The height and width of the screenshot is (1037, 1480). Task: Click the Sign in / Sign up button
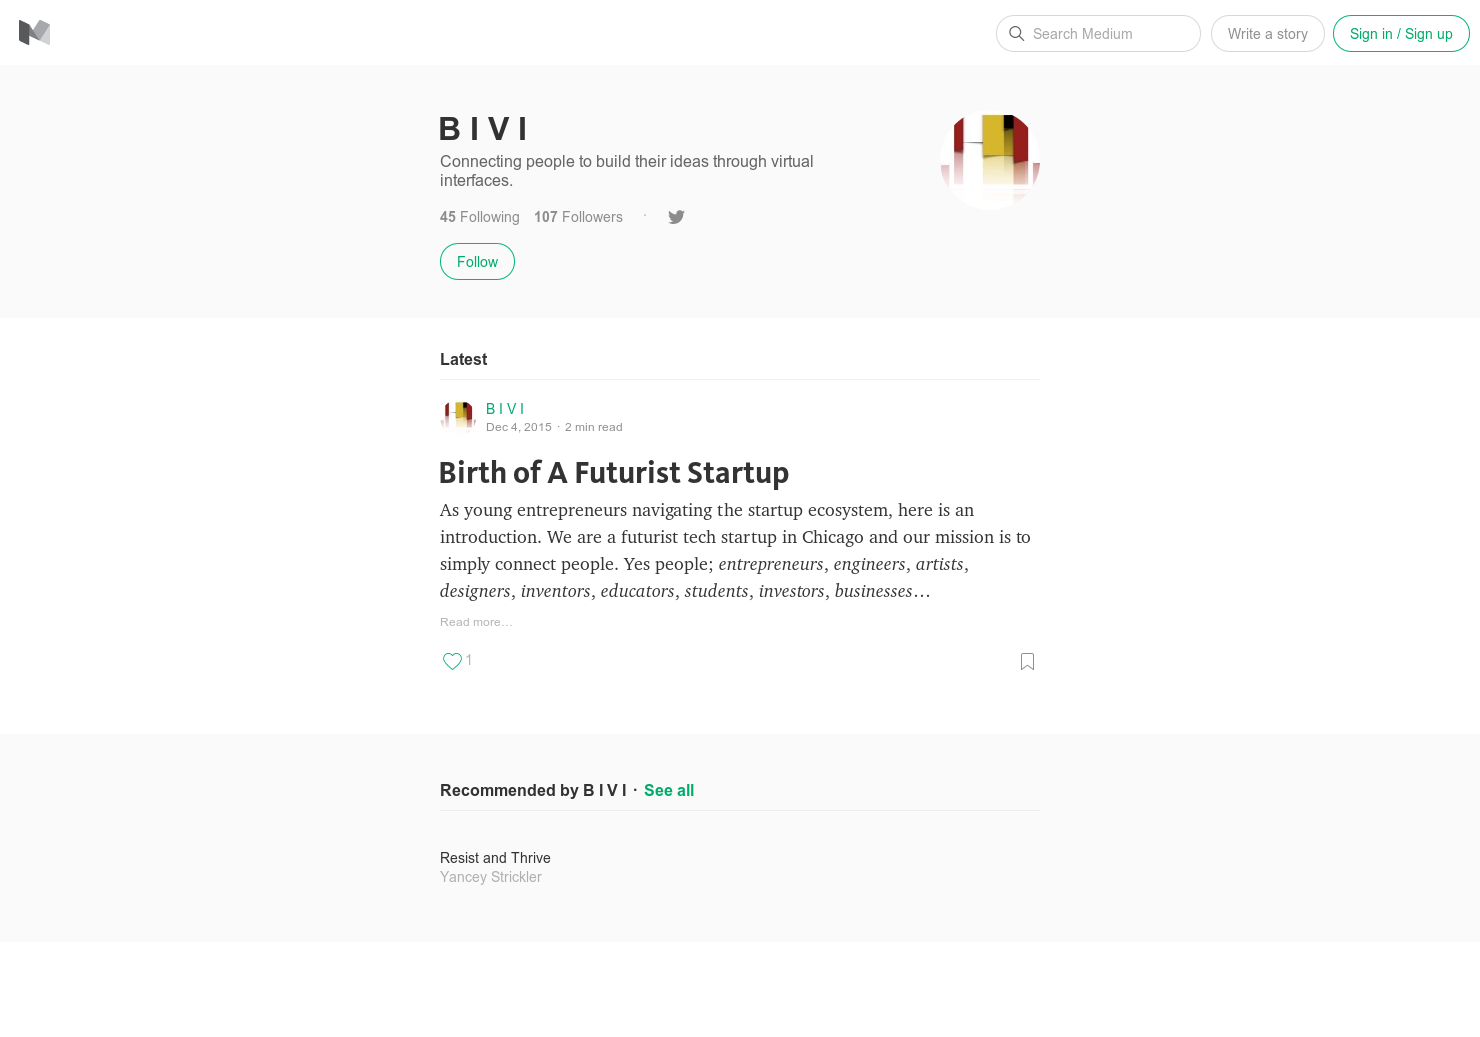[1401, 33]
